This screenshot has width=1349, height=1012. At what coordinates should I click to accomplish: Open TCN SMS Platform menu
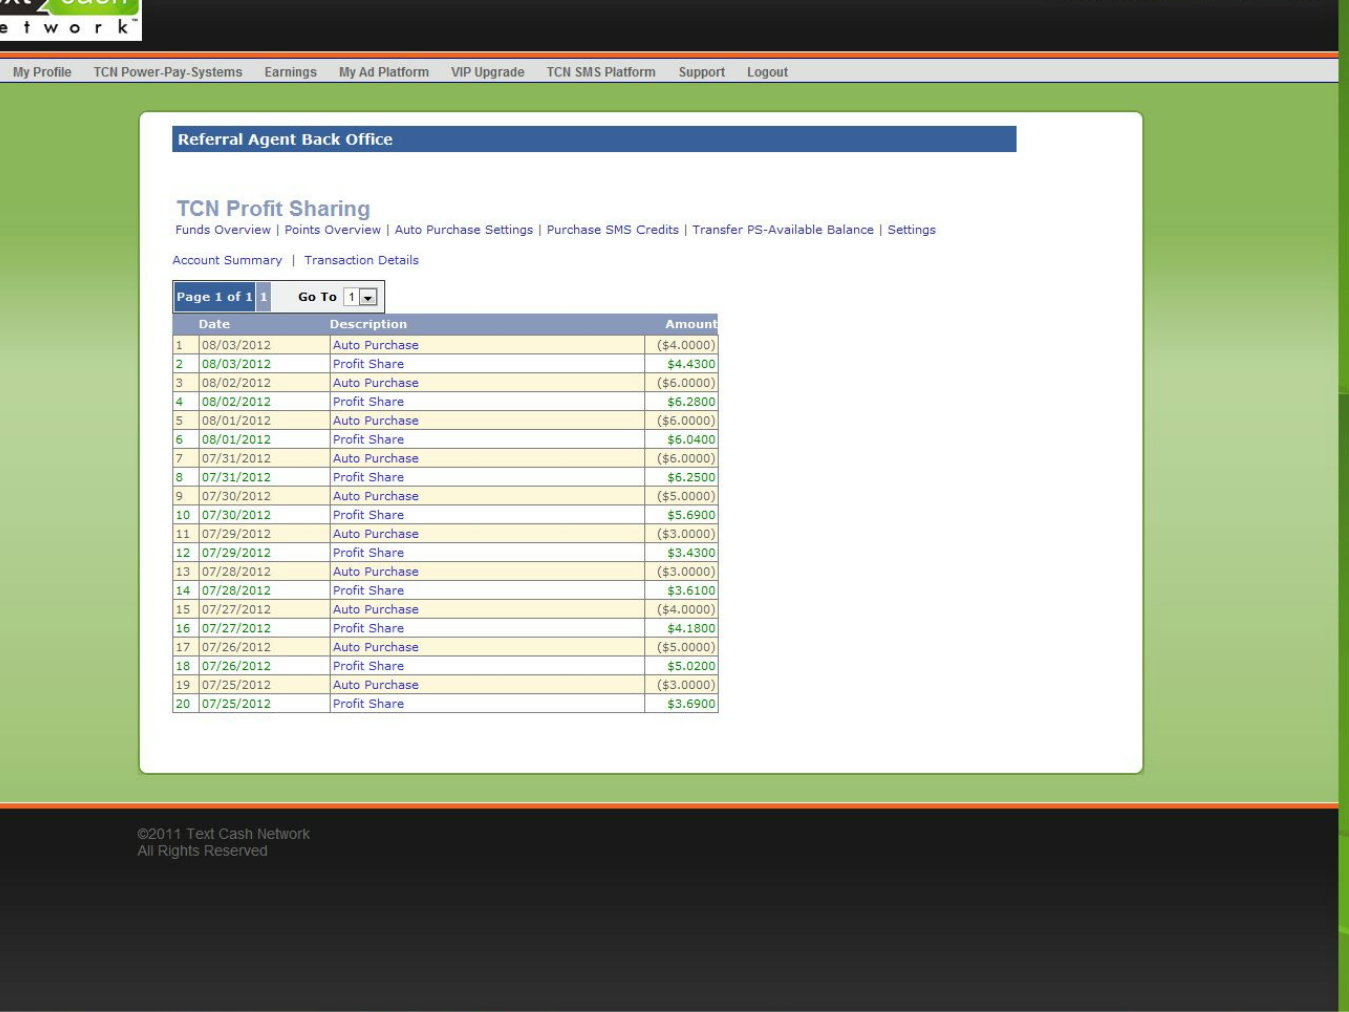click(601, 72)
